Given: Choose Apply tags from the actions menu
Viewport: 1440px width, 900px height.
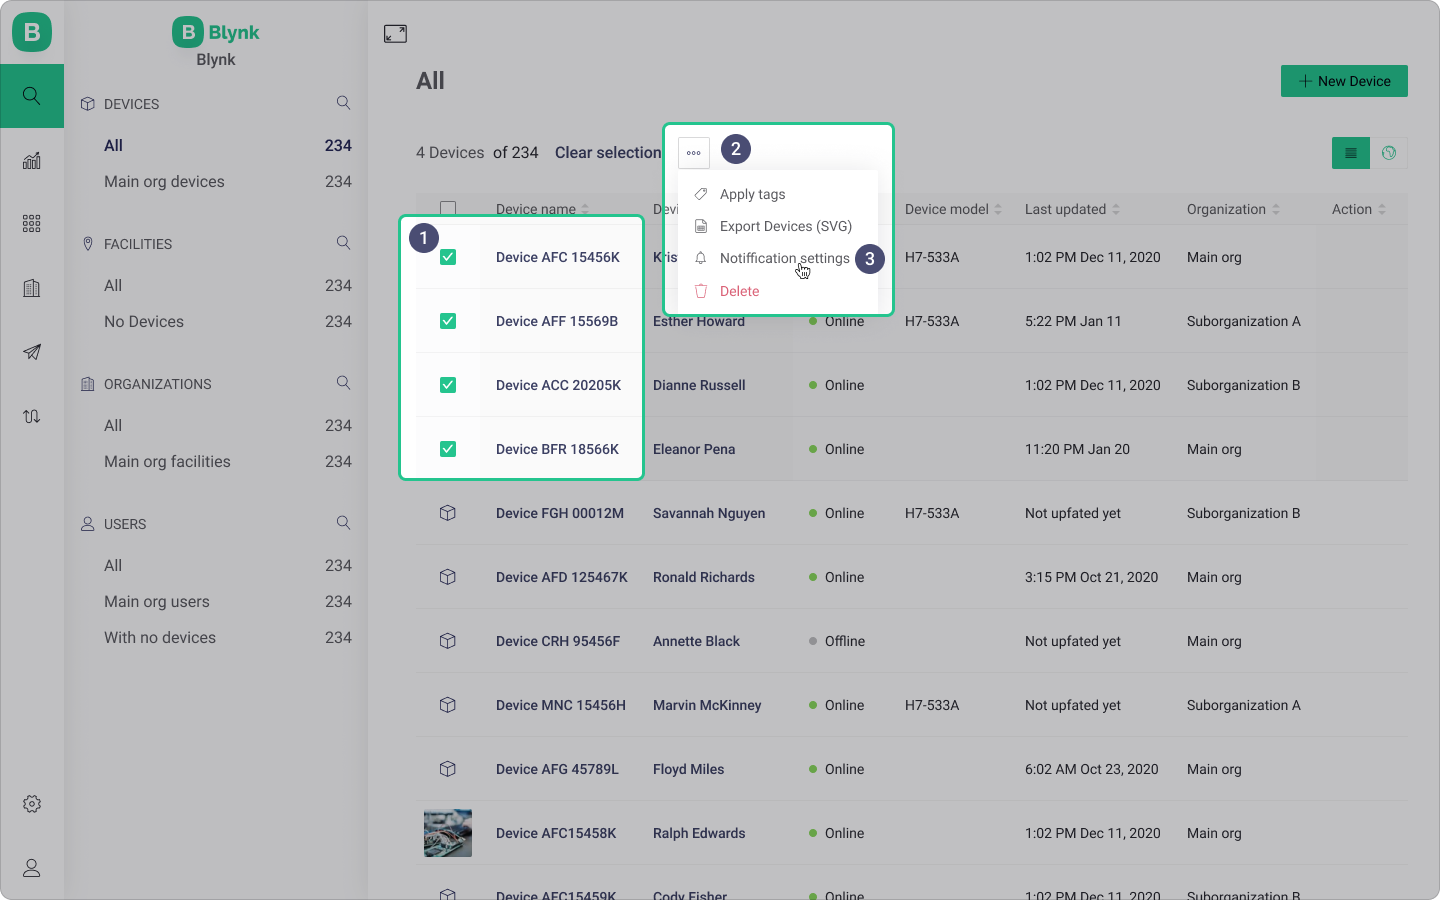Looking at the screenshot, I should click(x=752, y=194).
